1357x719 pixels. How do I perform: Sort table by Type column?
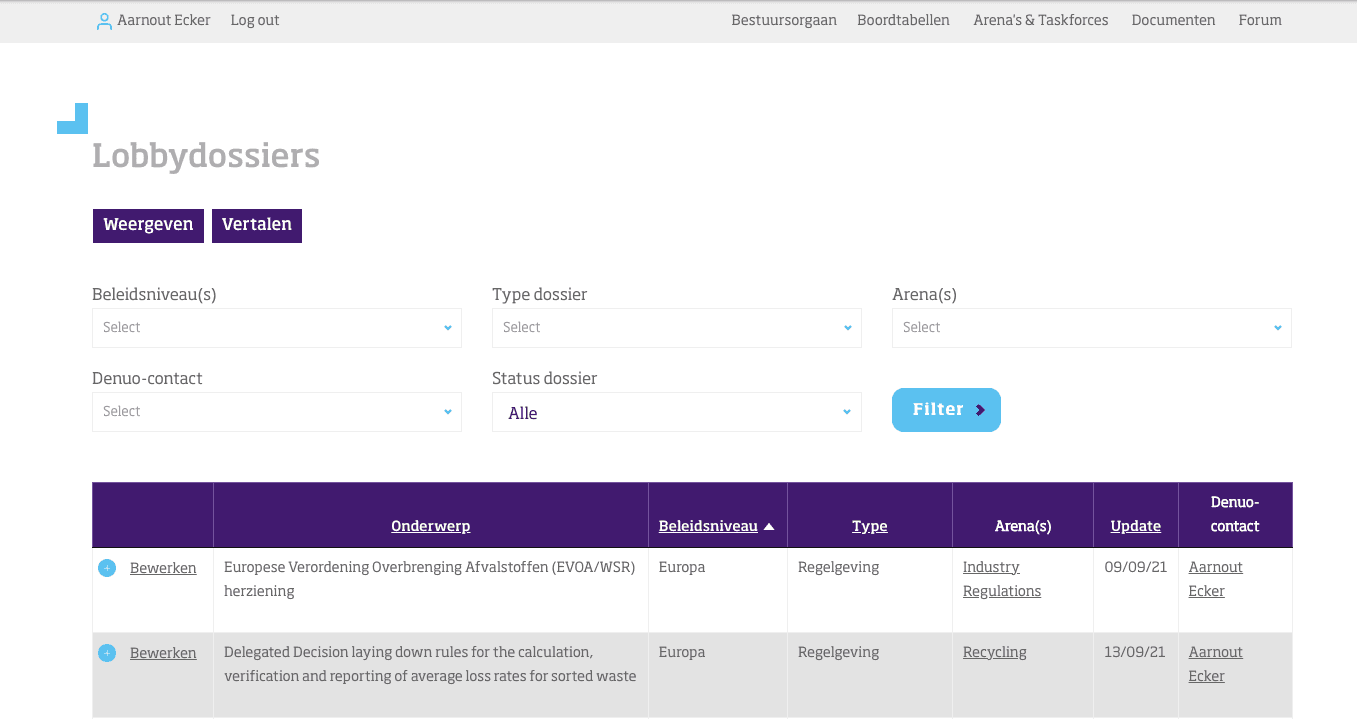870,526
